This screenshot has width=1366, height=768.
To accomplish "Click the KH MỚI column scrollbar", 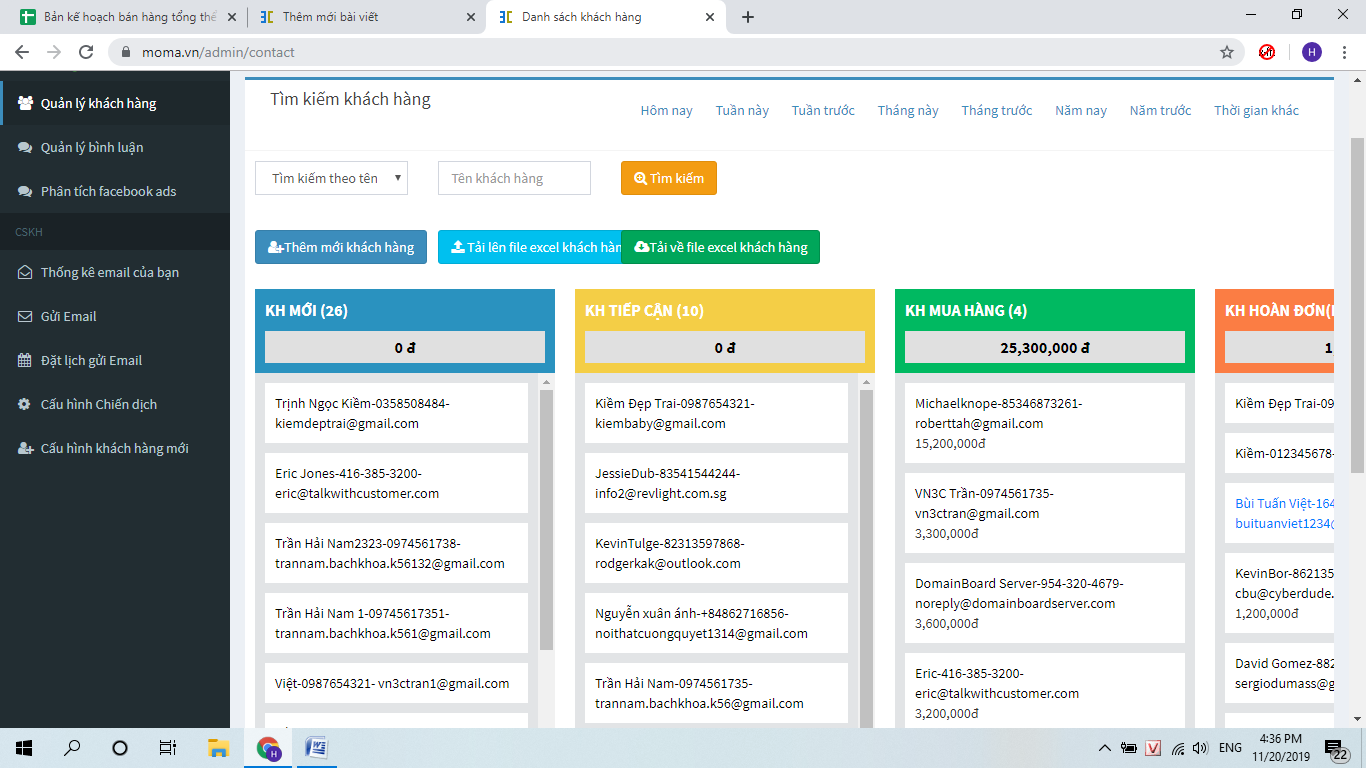I will pos(546,520).
